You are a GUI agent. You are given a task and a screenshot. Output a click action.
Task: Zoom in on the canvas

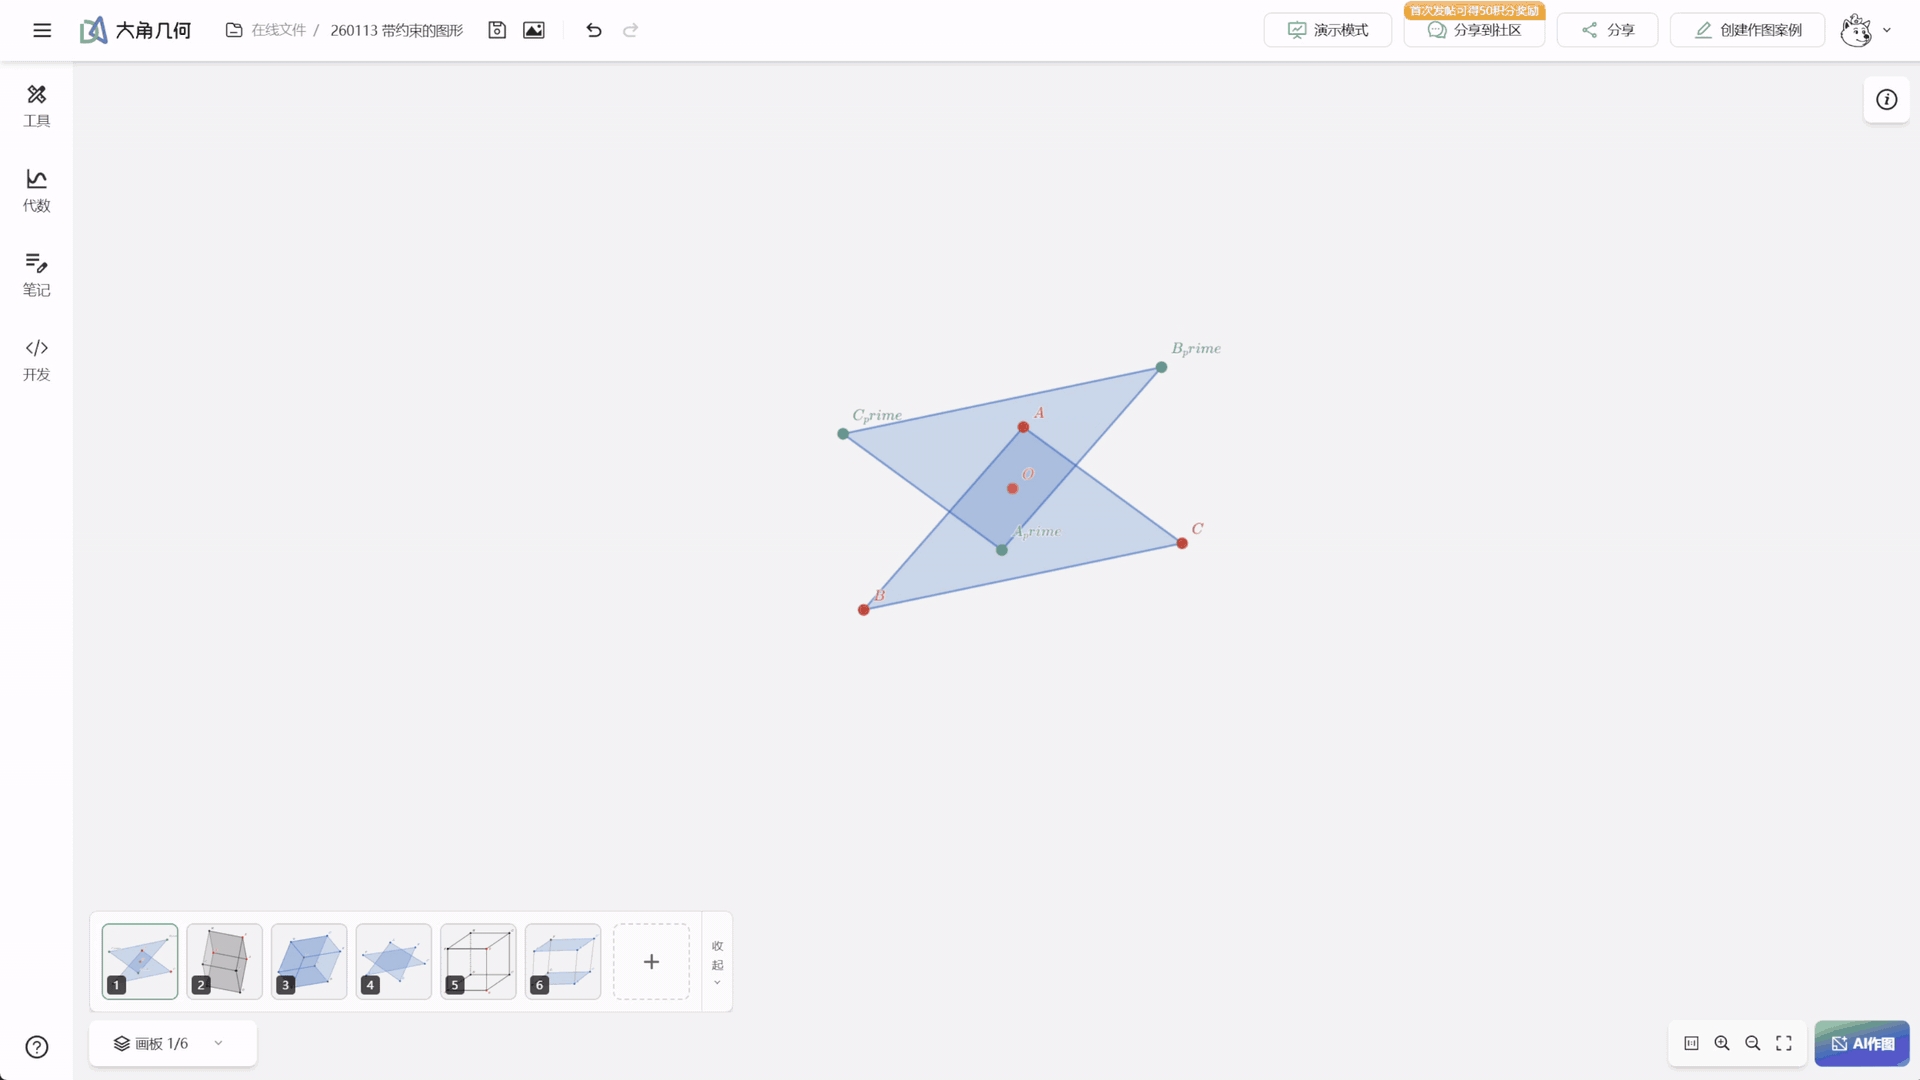click(x=1722, y=1043)
